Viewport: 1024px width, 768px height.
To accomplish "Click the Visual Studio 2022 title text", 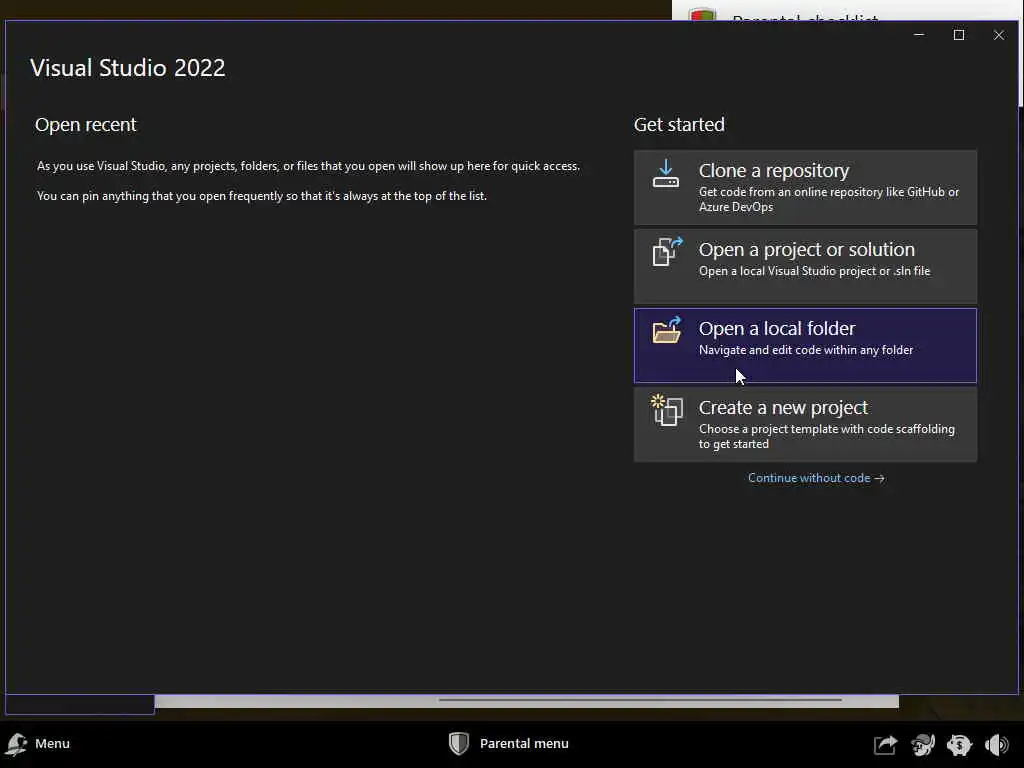I will (128, 68).
